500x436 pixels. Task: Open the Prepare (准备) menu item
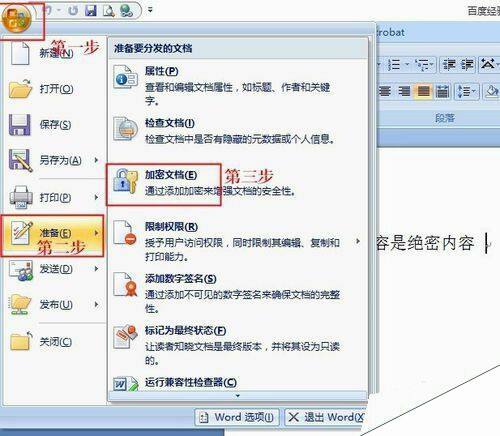pos(52,236)
